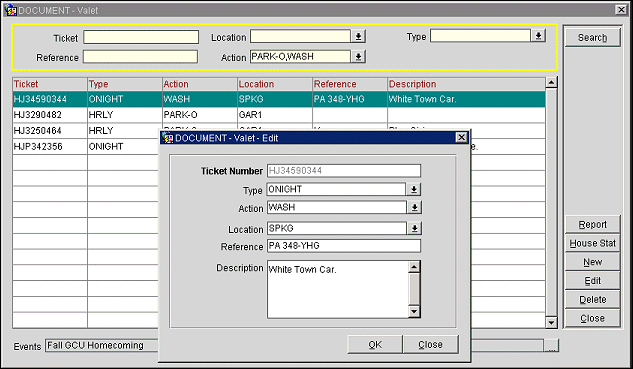Click the Ticket column header
The height and width of the screenshot is (369, 633).
[50, 84]
